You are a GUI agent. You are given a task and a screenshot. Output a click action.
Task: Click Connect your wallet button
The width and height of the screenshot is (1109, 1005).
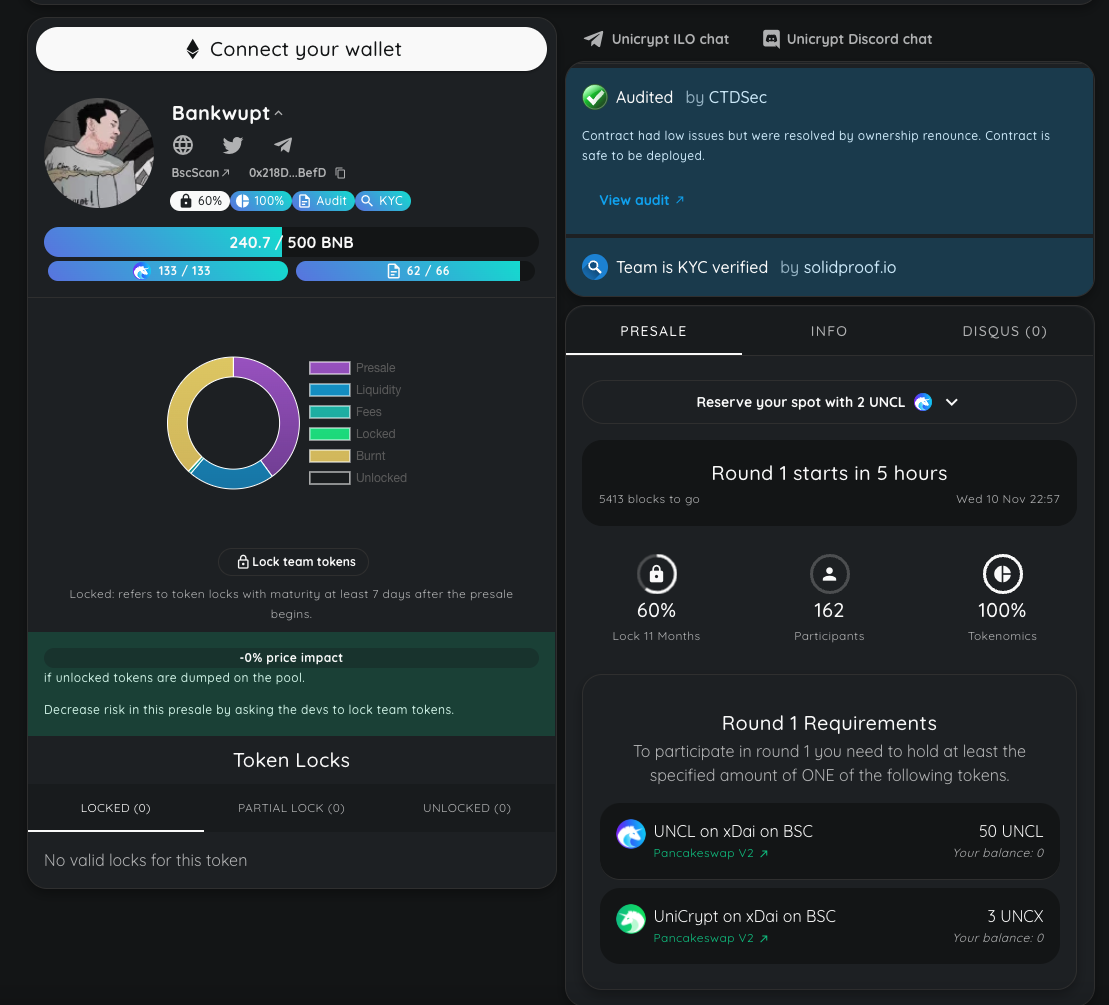(x=291, y=49)
